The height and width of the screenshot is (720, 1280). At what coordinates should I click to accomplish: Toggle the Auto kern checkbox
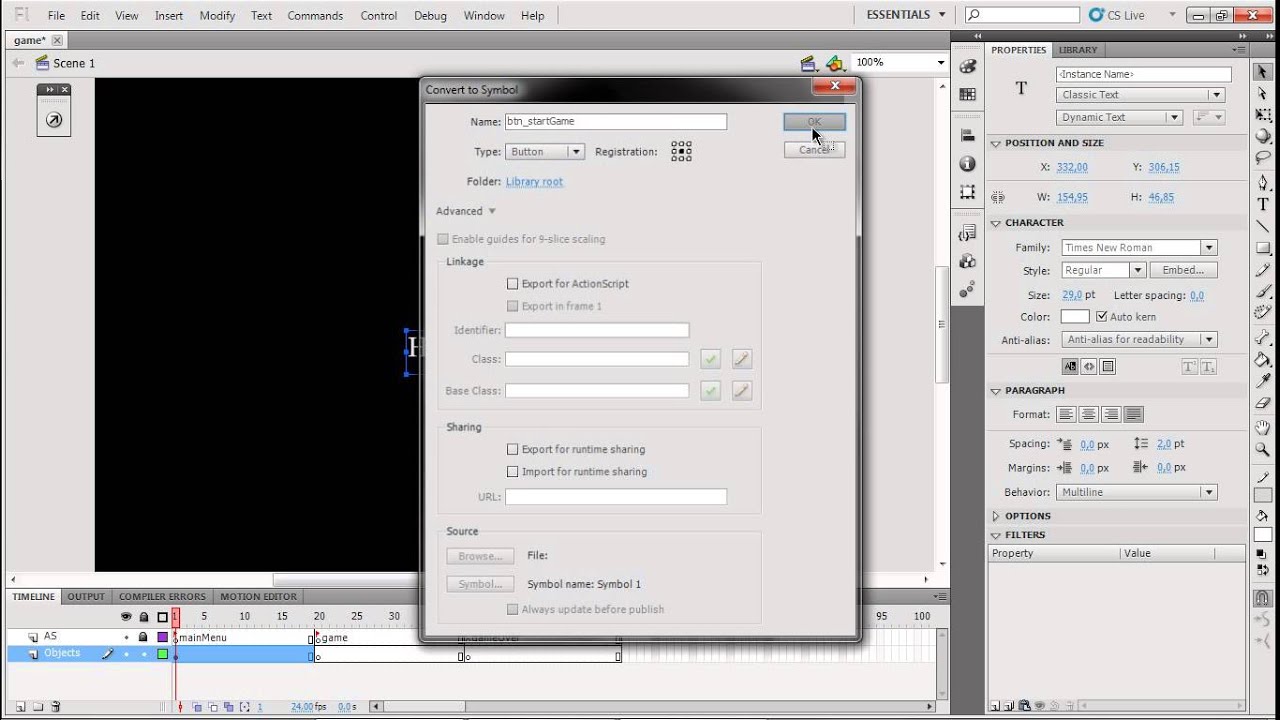click(x=1102, y=317)
